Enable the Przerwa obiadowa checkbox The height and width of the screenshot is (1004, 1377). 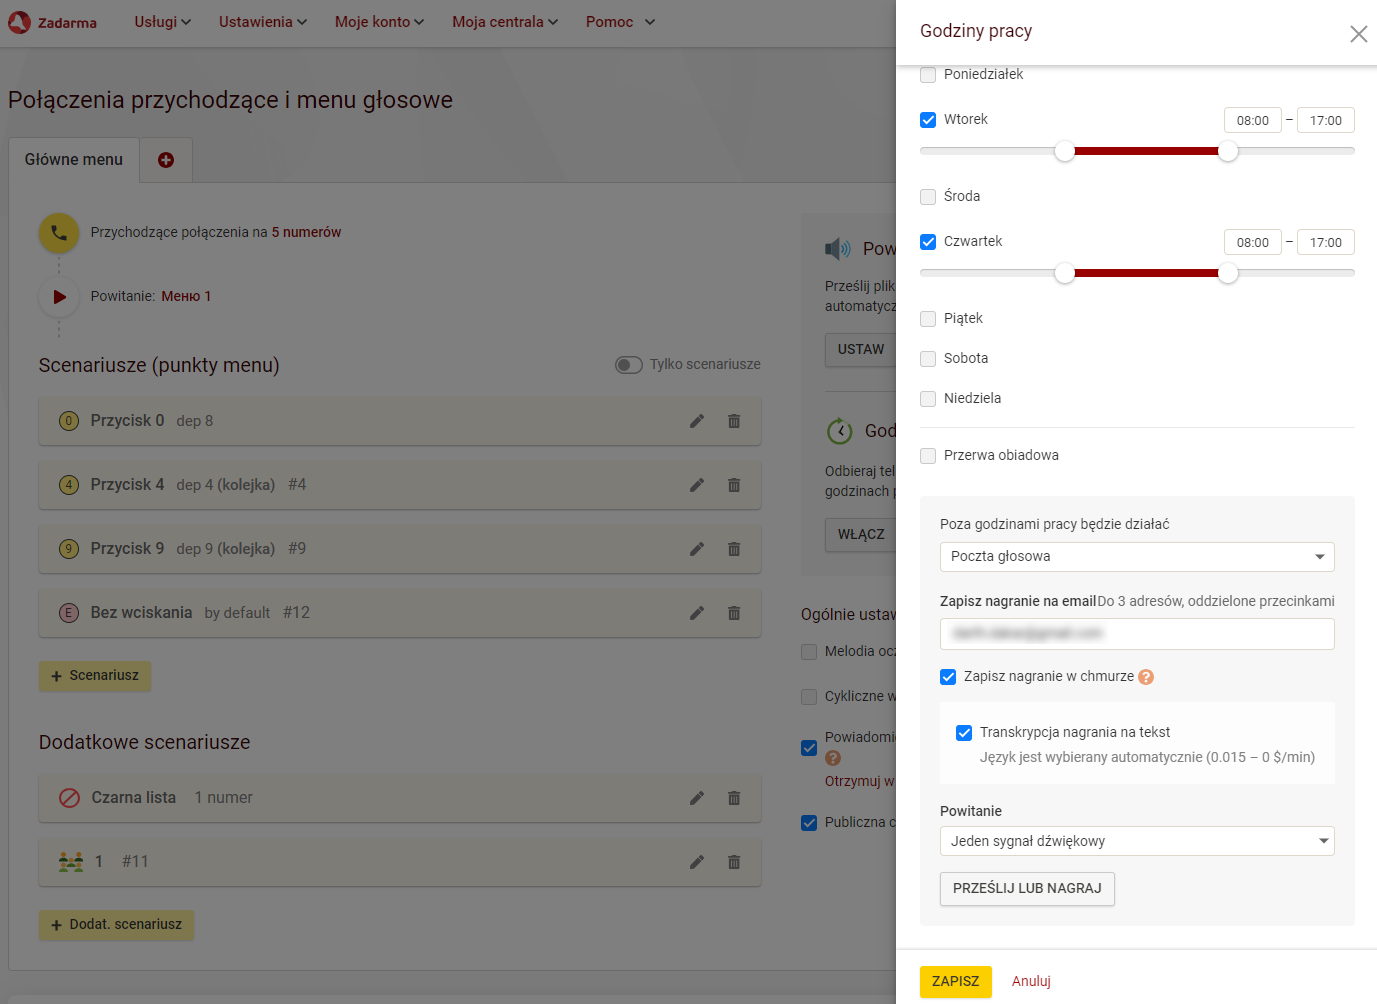(928, 456)
